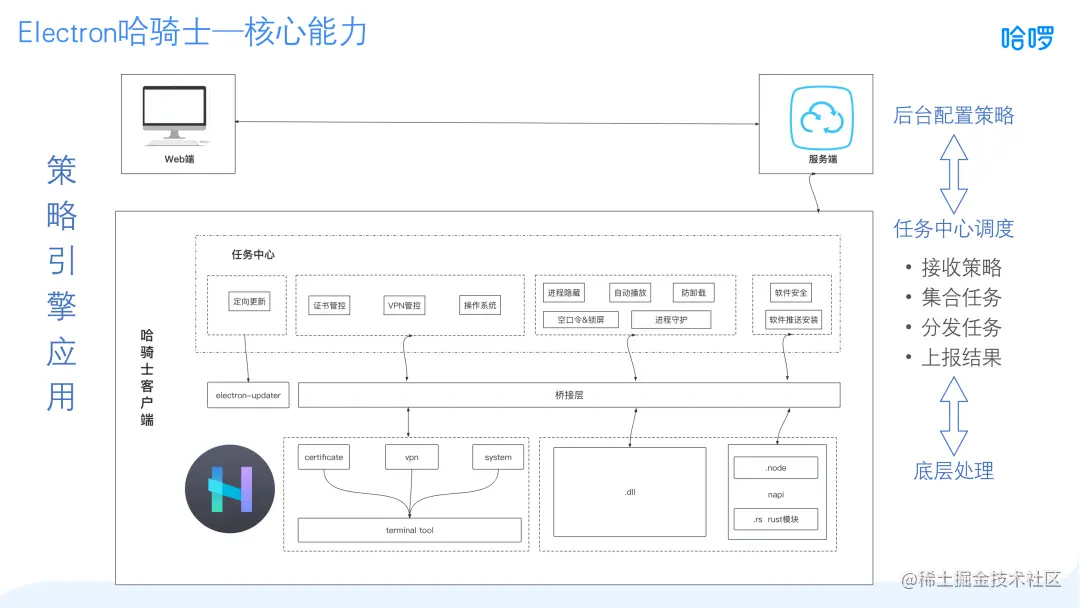Screen dimensions: 1080x608
Task: Select the 证书管控 box
Action: pyautogui.click(x=329, y=305)
